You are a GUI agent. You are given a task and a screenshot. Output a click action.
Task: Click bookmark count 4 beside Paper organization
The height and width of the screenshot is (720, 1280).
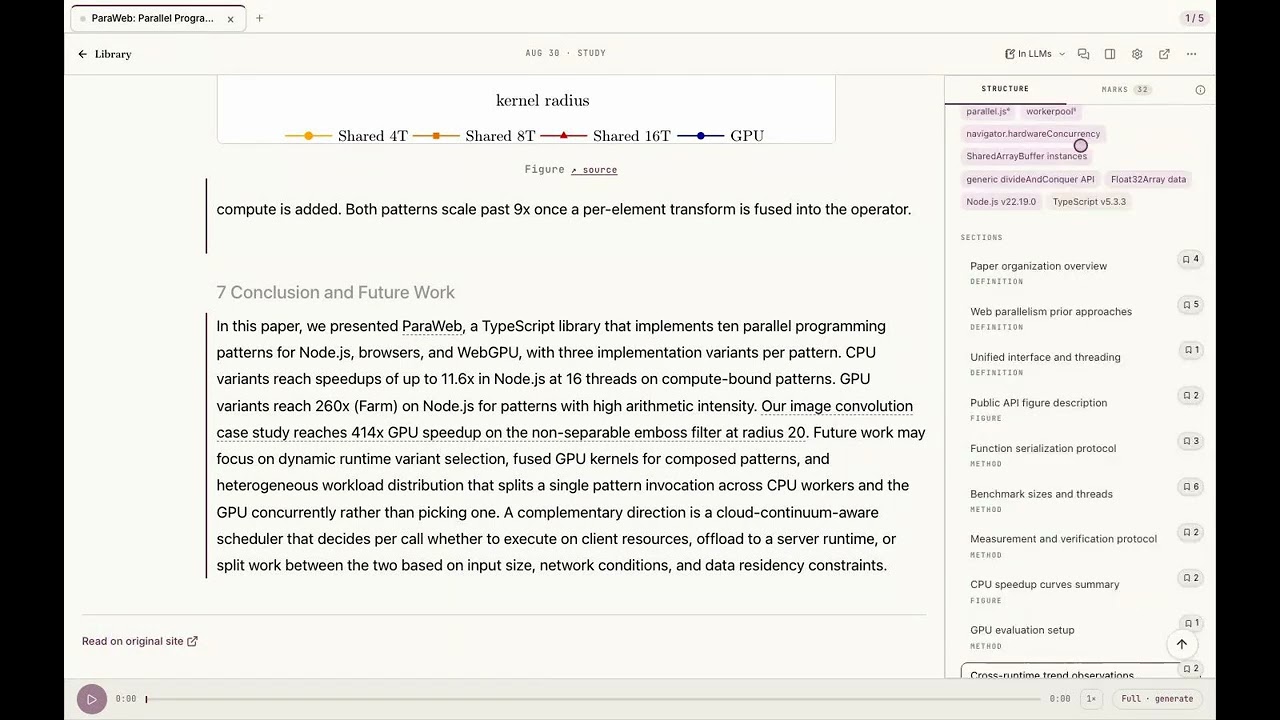point(1190,259)
